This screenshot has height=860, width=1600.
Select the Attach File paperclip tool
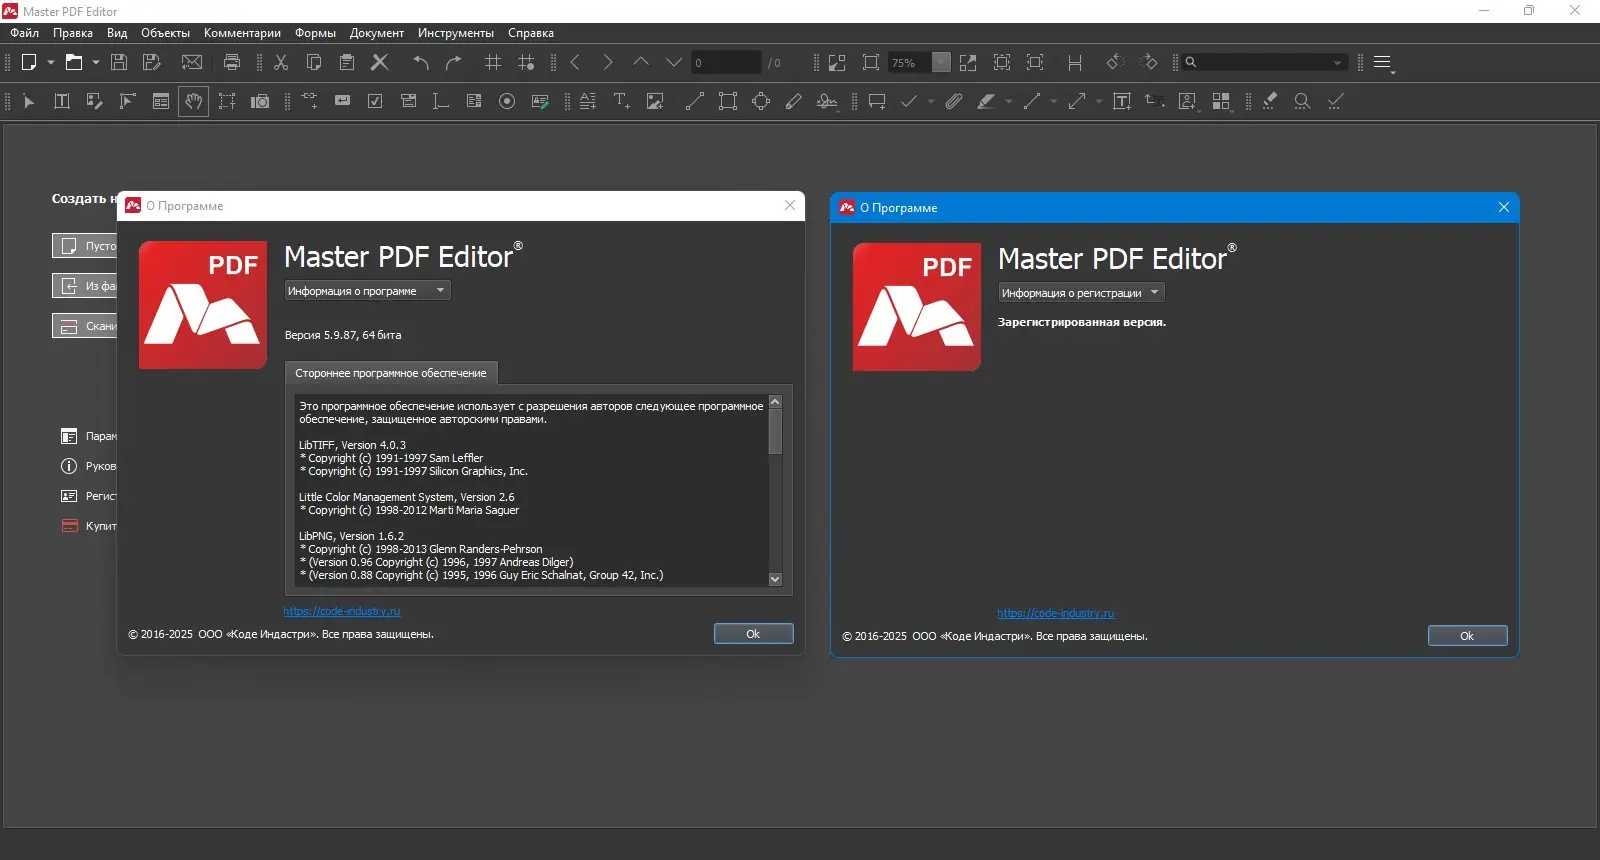pyautogui.click(x=953, y=101)
